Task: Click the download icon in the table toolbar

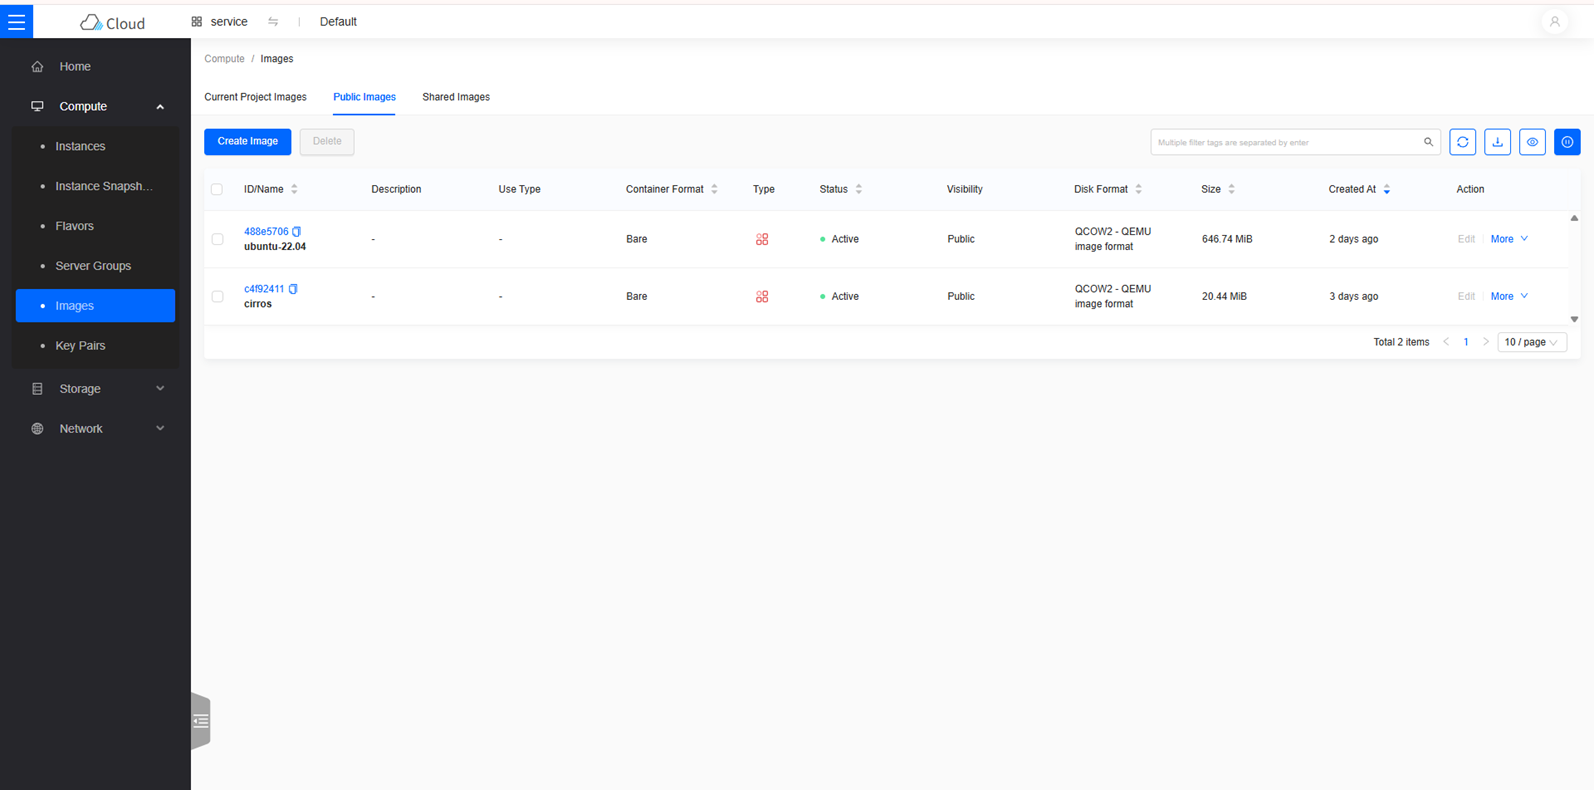Action: (1497, 142)
